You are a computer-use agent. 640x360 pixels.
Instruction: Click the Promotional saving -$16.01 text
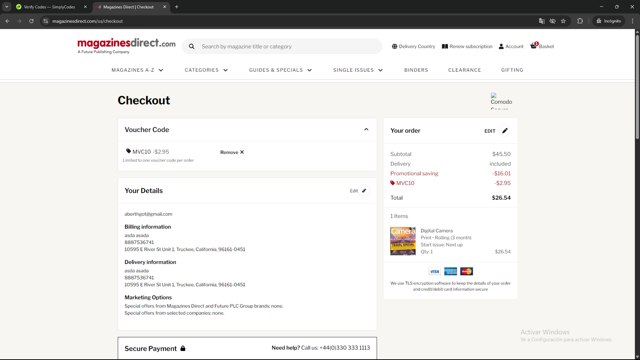(450, 173)
